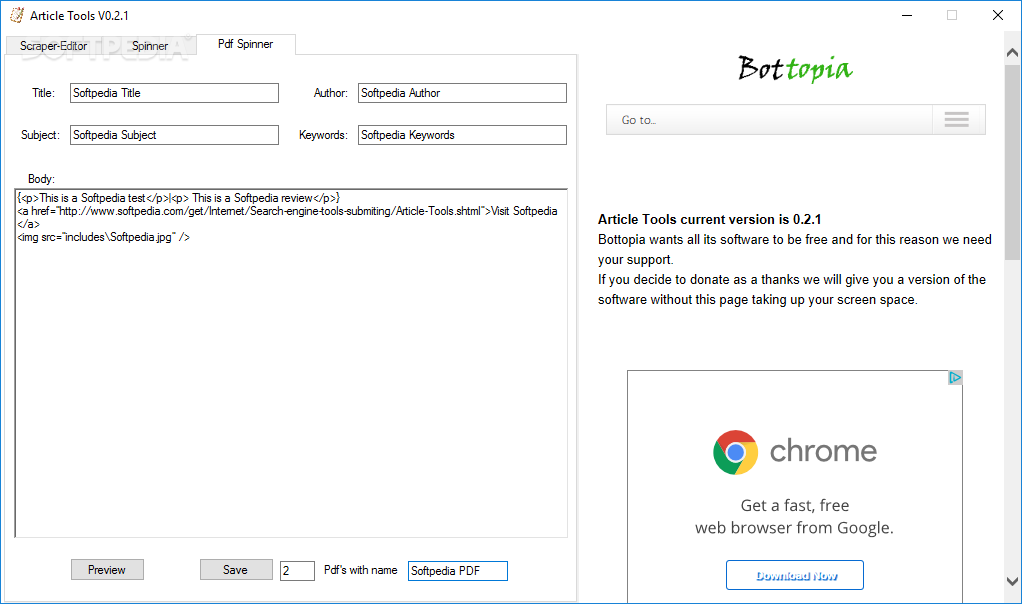Click the Chrome logo in the advertisement

pos(735,452)
